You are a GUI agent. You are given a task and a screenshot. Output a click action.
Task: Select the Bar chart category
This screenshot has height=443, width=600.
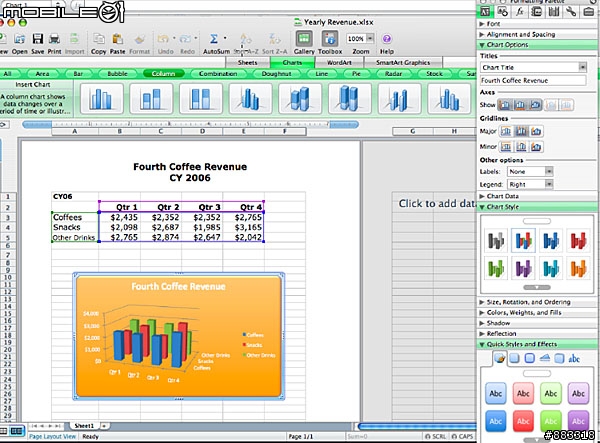(78, 73)
